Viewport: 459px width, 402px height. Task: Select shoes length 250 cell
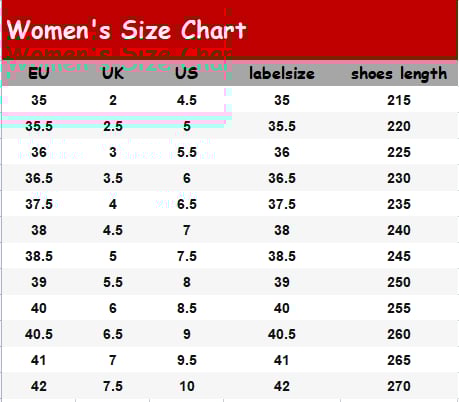[399, 282]
